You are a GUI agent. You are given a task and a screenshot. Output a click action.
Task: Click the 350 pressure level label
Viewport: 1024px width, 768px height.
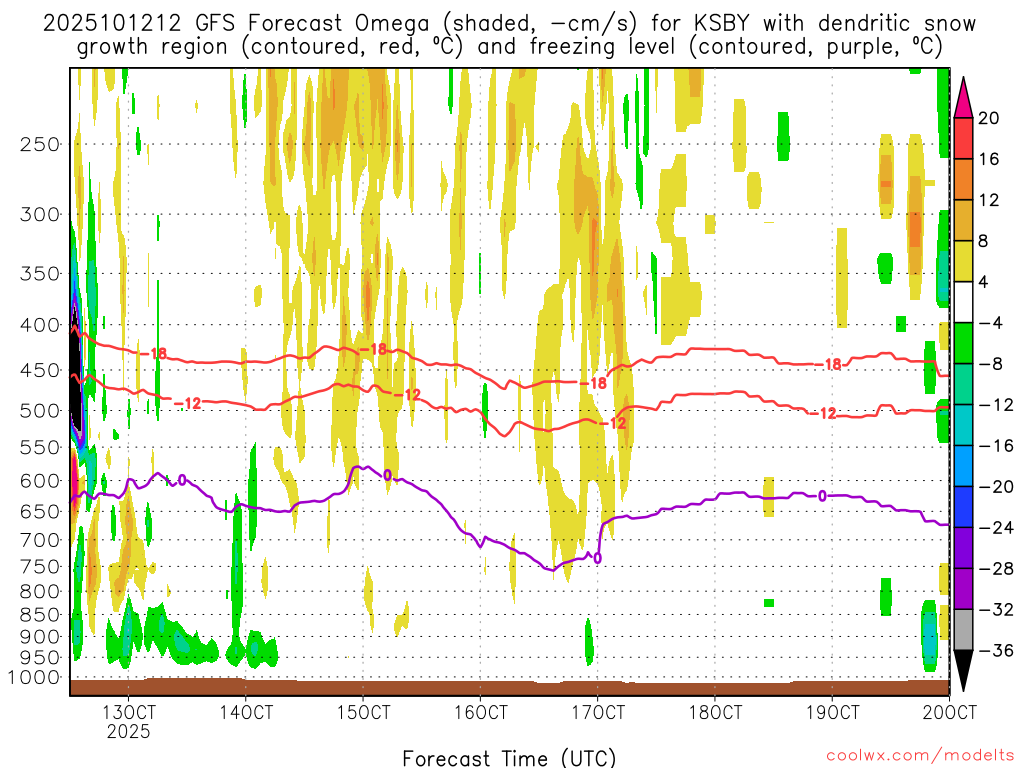pos(40,274)
